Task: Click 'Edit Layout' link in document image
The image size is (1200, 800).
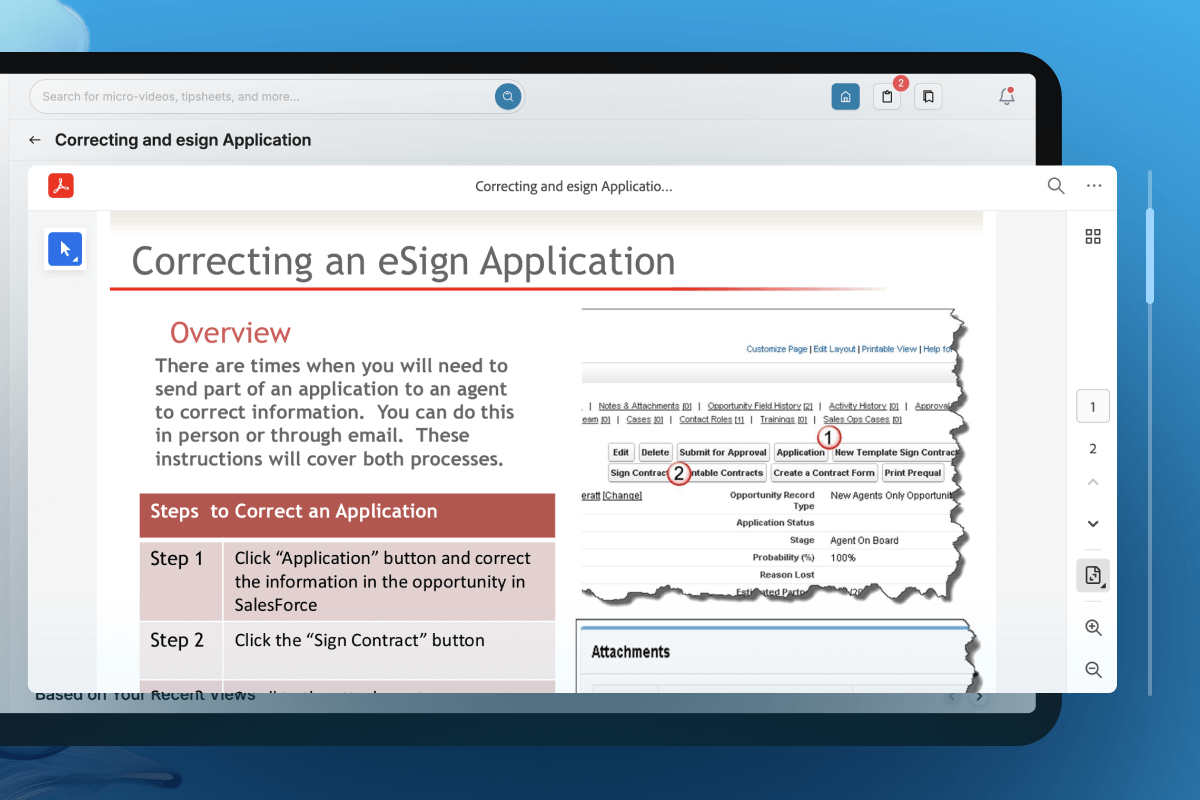Action: click(x=834, y=349)
